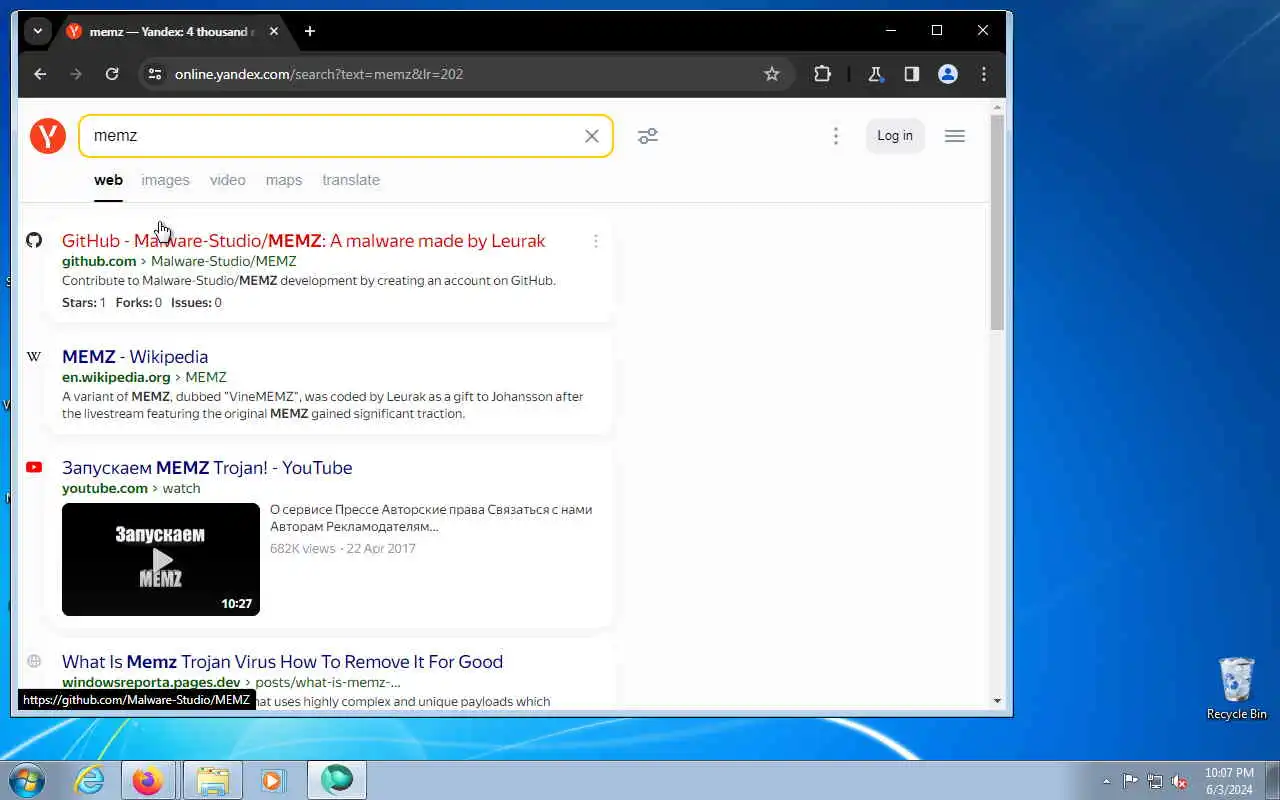Viewport: 1280px width, 800px height.
Task: Go forward with the browser arrow
Action: click(76, 74)
